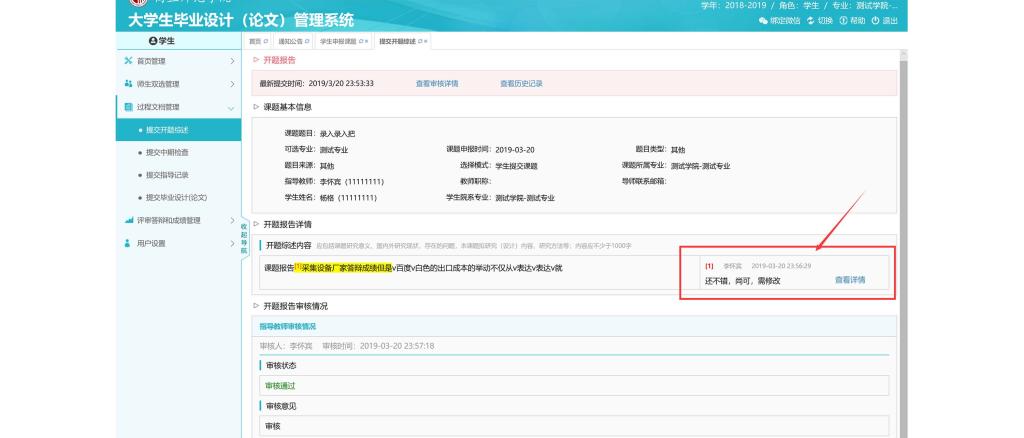Collapse the 课题基本信息 section triangle
The width and height of the screenshot is (1024, 438).
coord(256,107)
